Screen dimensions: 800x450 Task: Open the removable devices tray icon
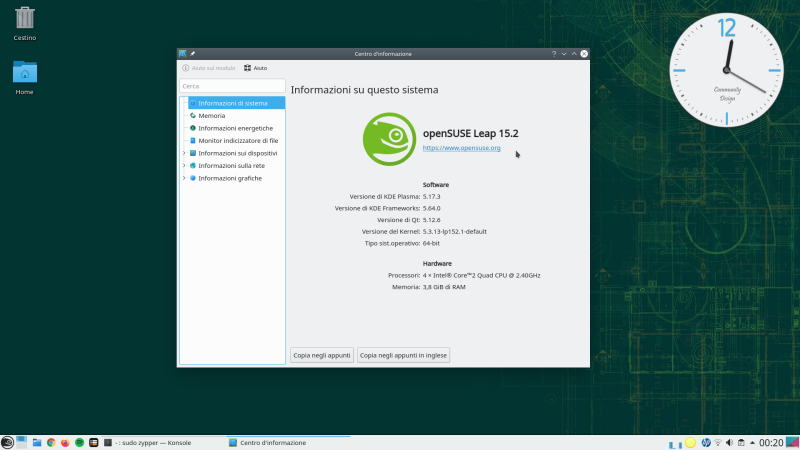click(741, 442)
